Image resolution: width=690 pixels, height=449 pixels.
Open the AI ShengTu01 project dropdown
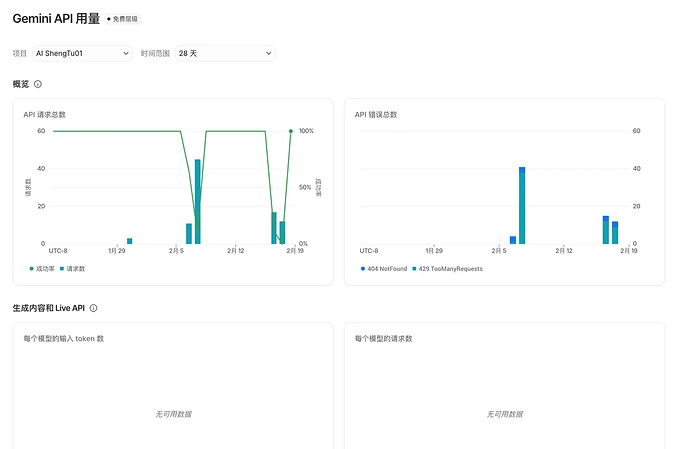coord(82,53)
